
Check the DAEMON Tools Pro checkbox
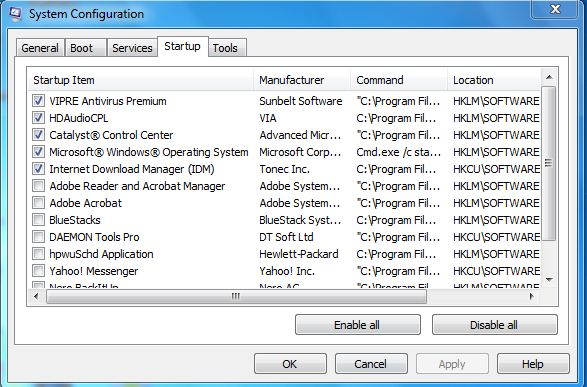tap(38, 237)
